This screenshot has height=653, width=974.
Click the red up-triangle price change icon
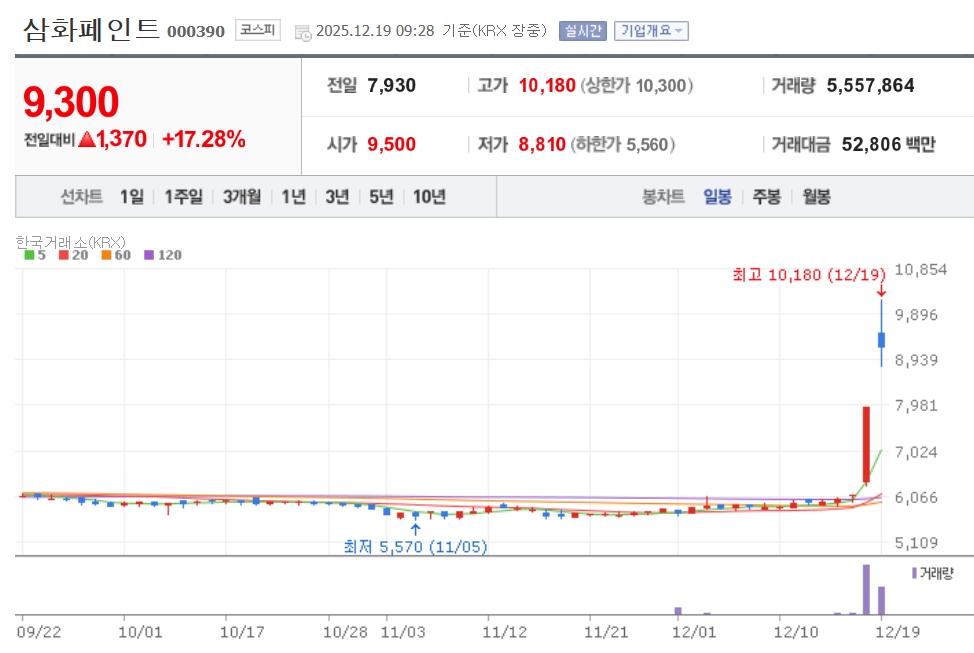86,140
